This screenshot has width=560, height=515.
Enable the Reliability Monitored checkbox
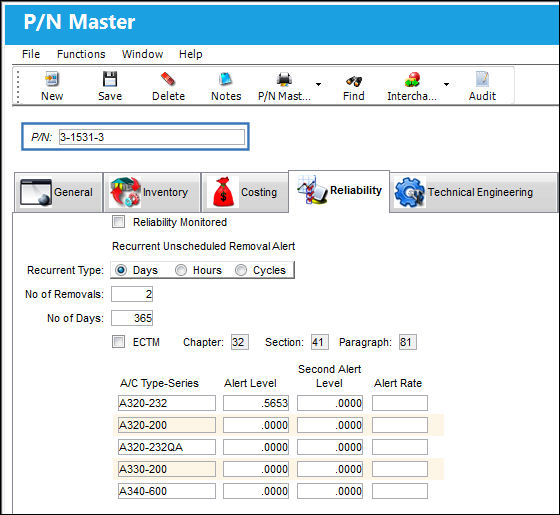119,221
